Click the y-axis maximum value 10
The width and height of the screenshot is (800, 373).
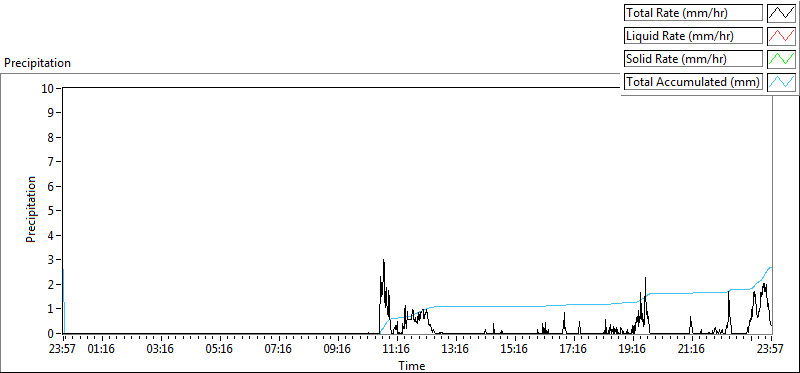[48, 88]
